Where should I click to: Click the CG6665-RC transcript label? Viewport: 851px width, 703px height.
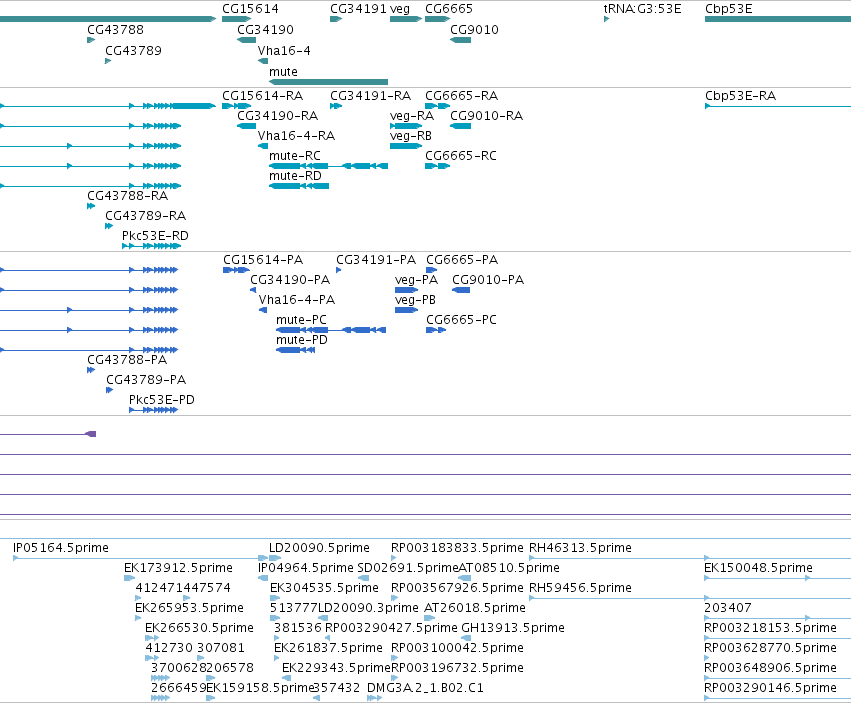click(x=461, y=156)
